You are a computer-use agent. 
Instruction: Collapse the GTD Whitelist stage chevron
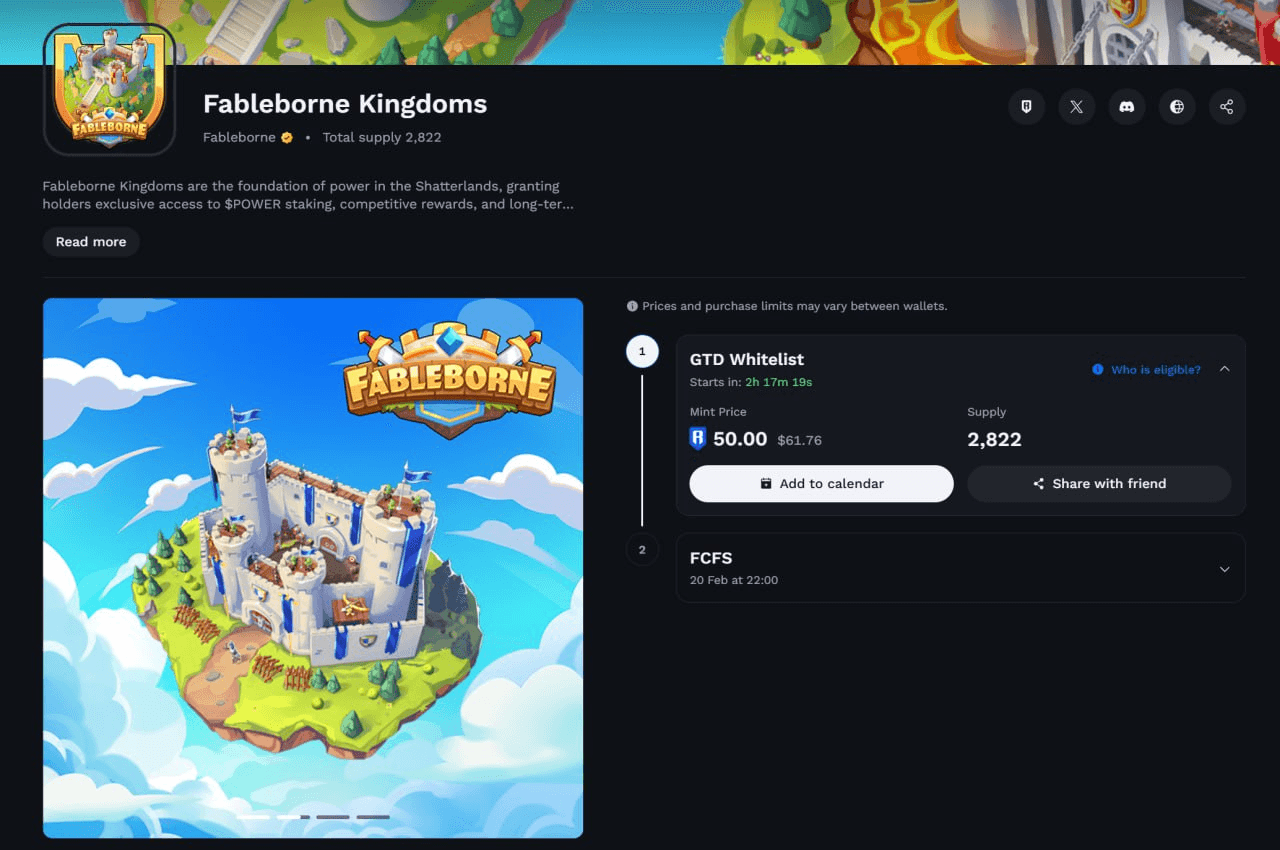1225,369
